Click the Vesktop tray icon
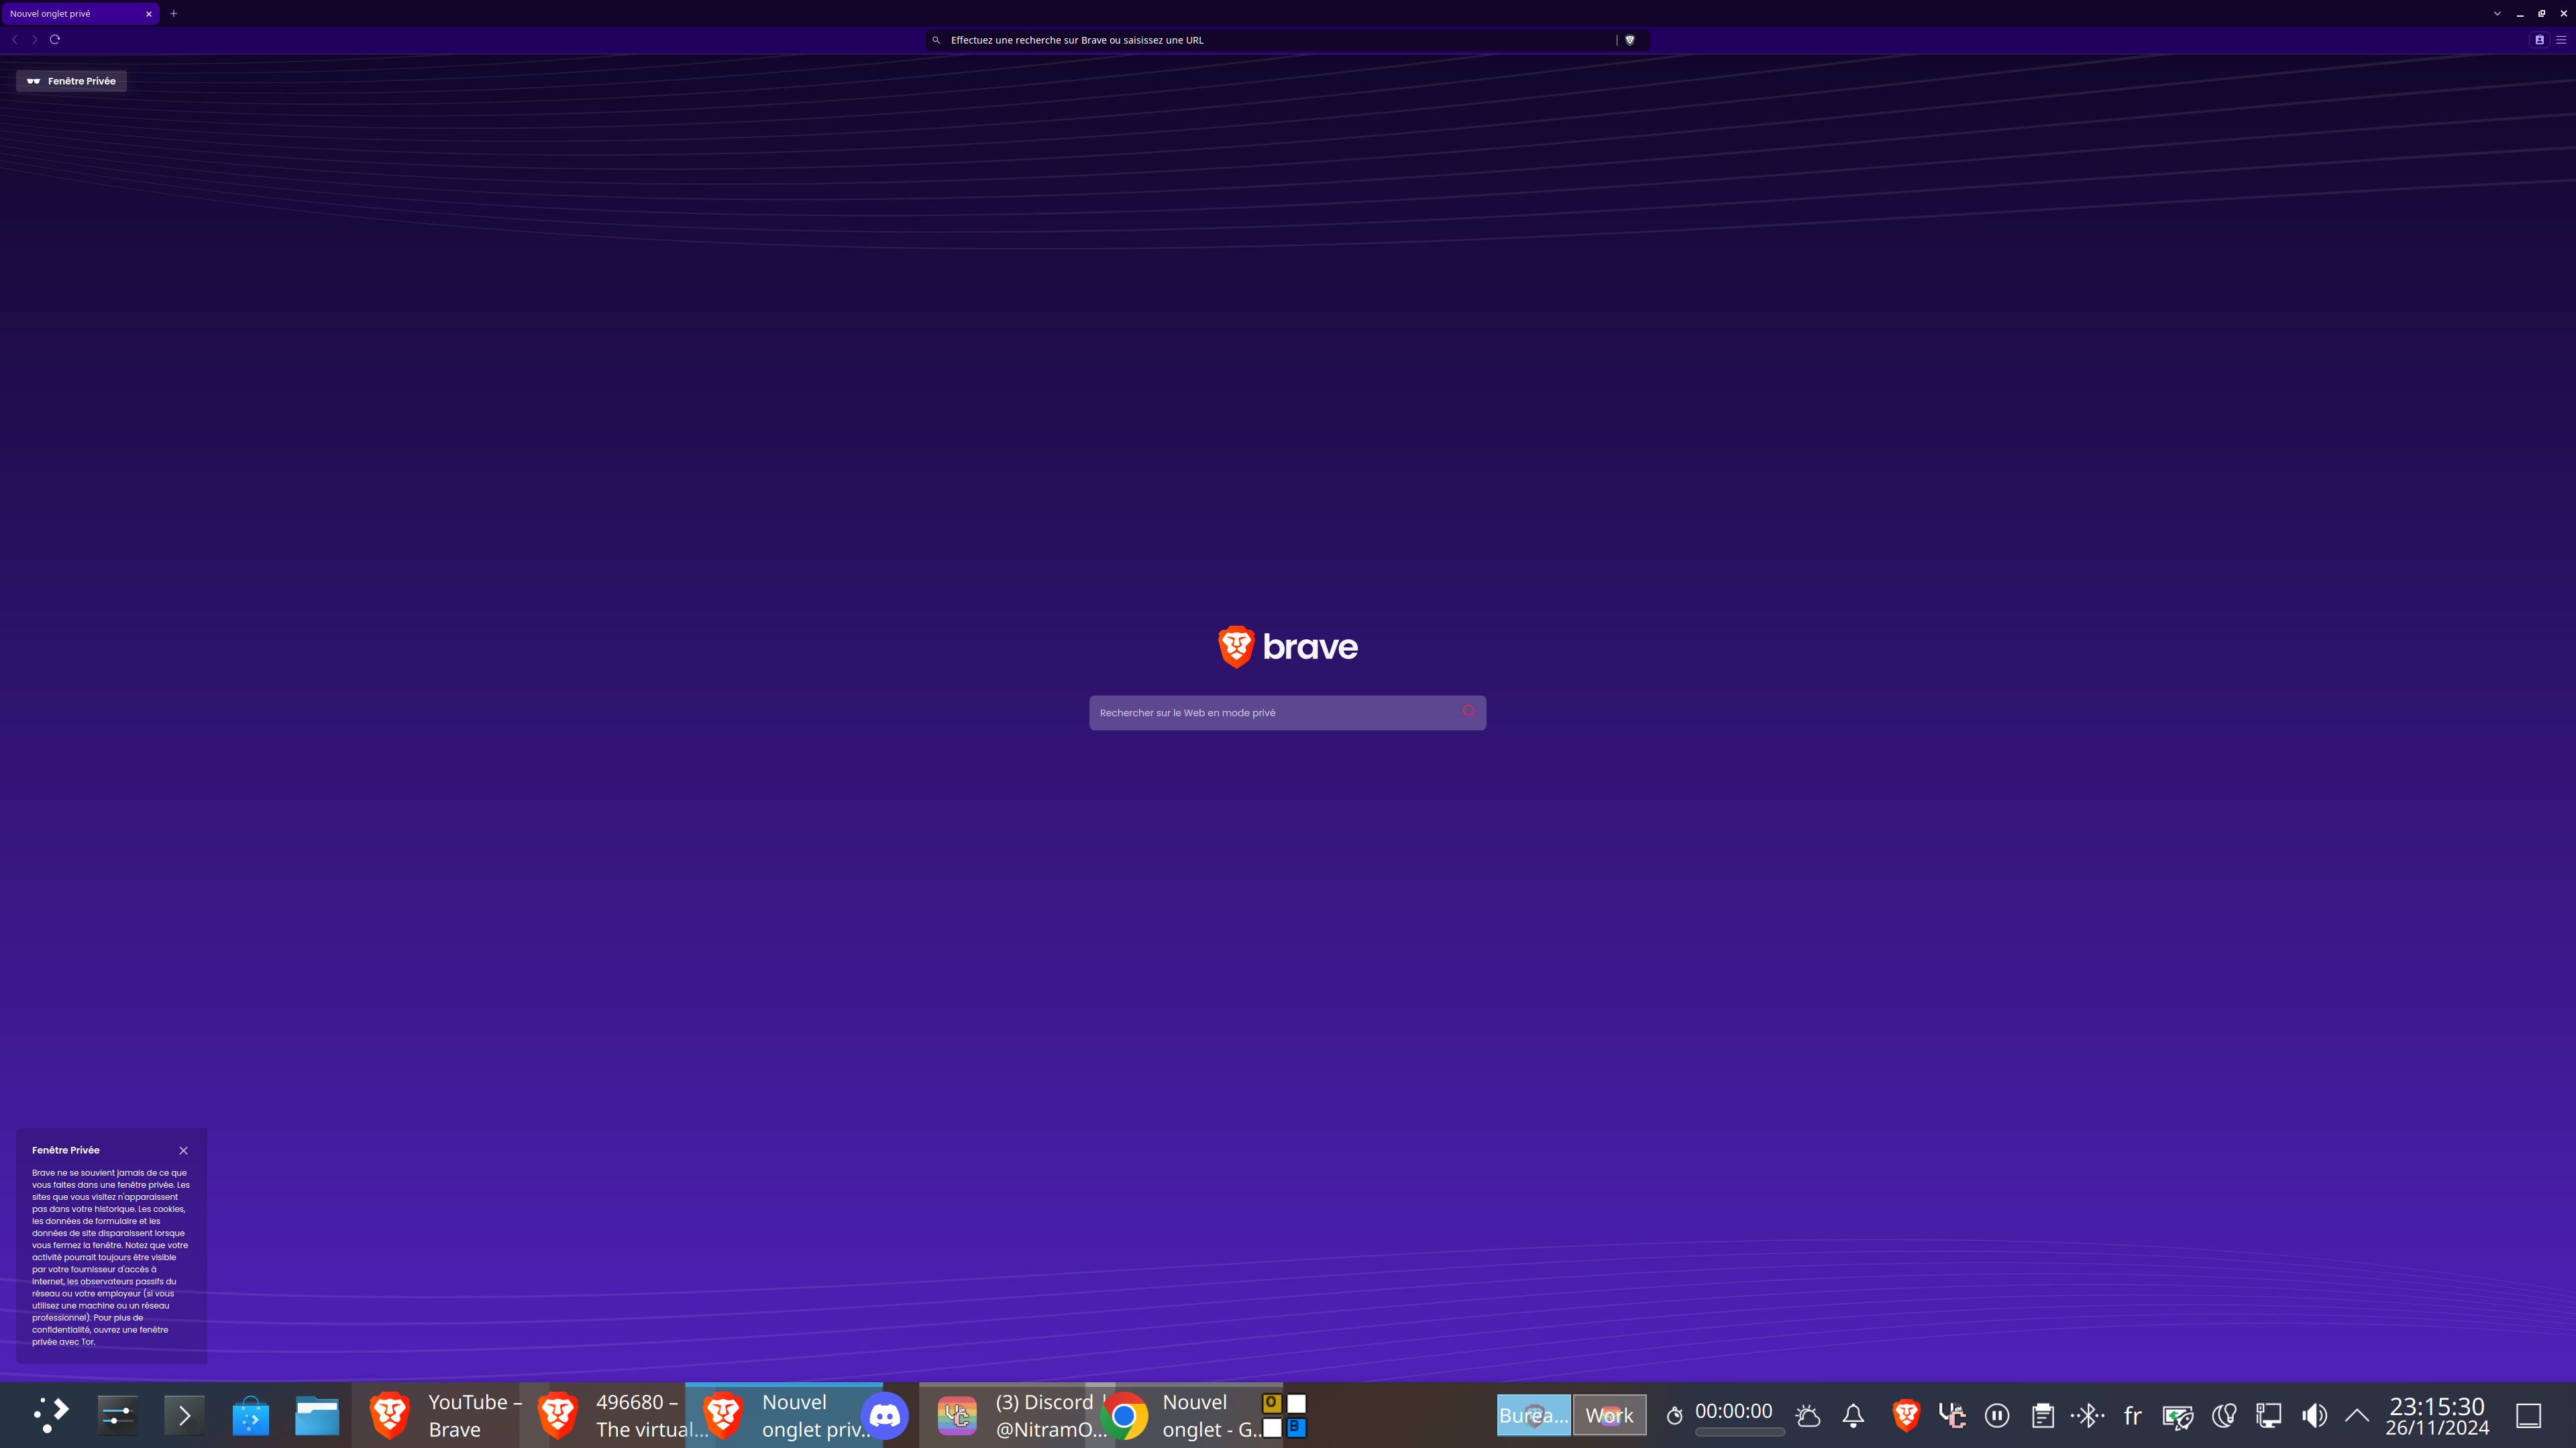This screenshot has height=1448, width=2576. click(1952, 1416)
